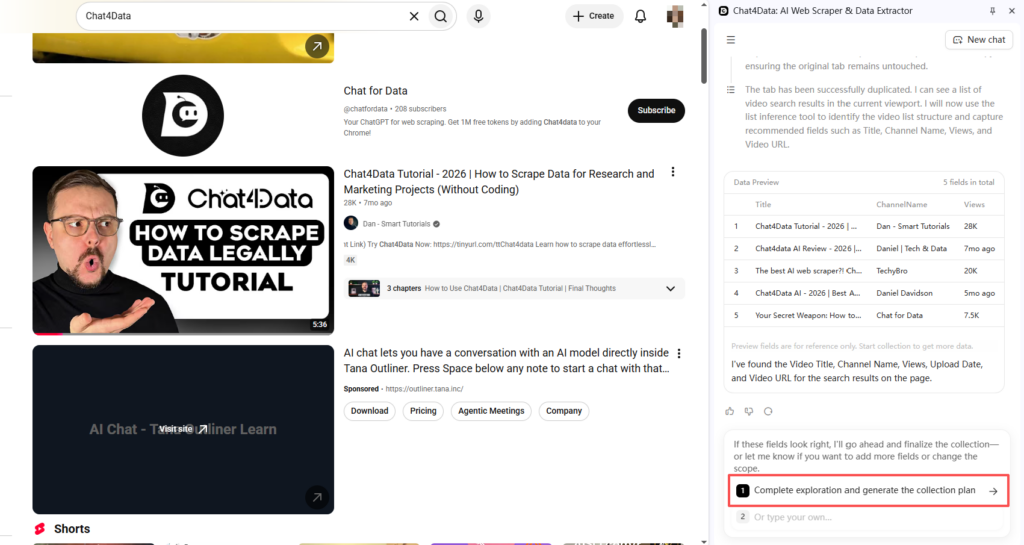Click the Views column header
The image size is (1024, 545).
[x=974, y=204]
